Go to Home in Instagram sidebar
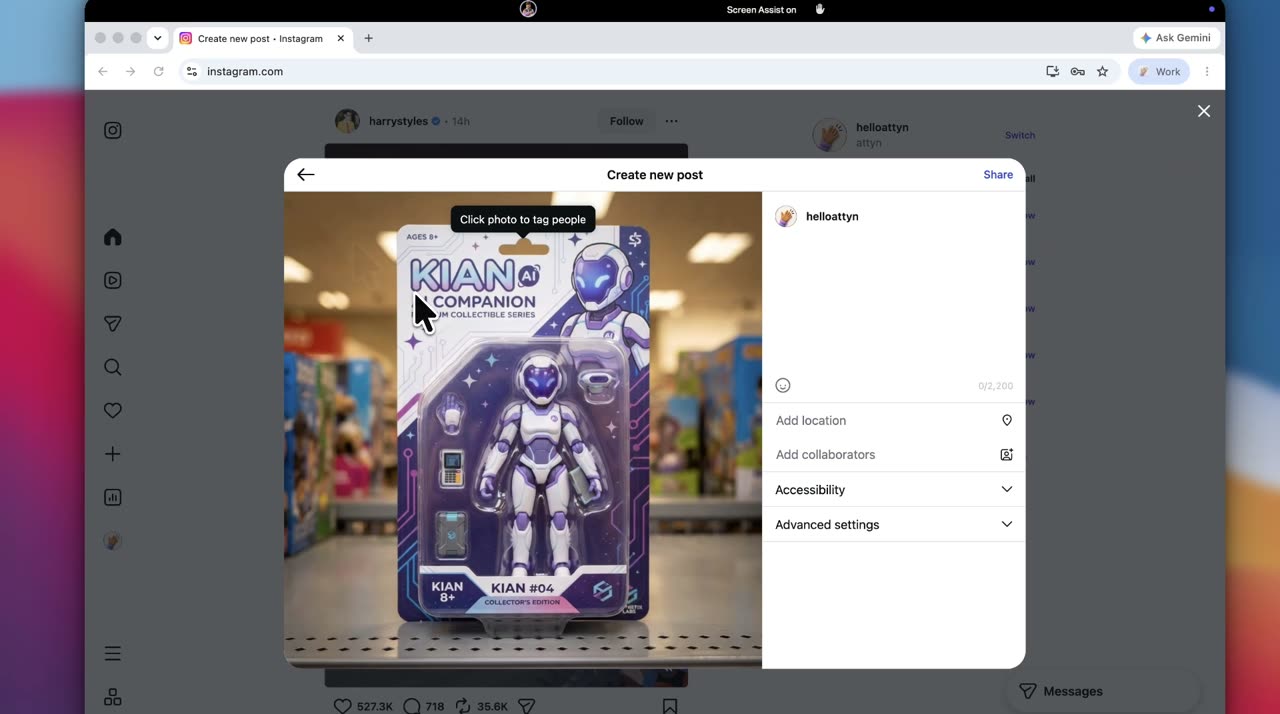1280x714 pixels. click(113, 237)
